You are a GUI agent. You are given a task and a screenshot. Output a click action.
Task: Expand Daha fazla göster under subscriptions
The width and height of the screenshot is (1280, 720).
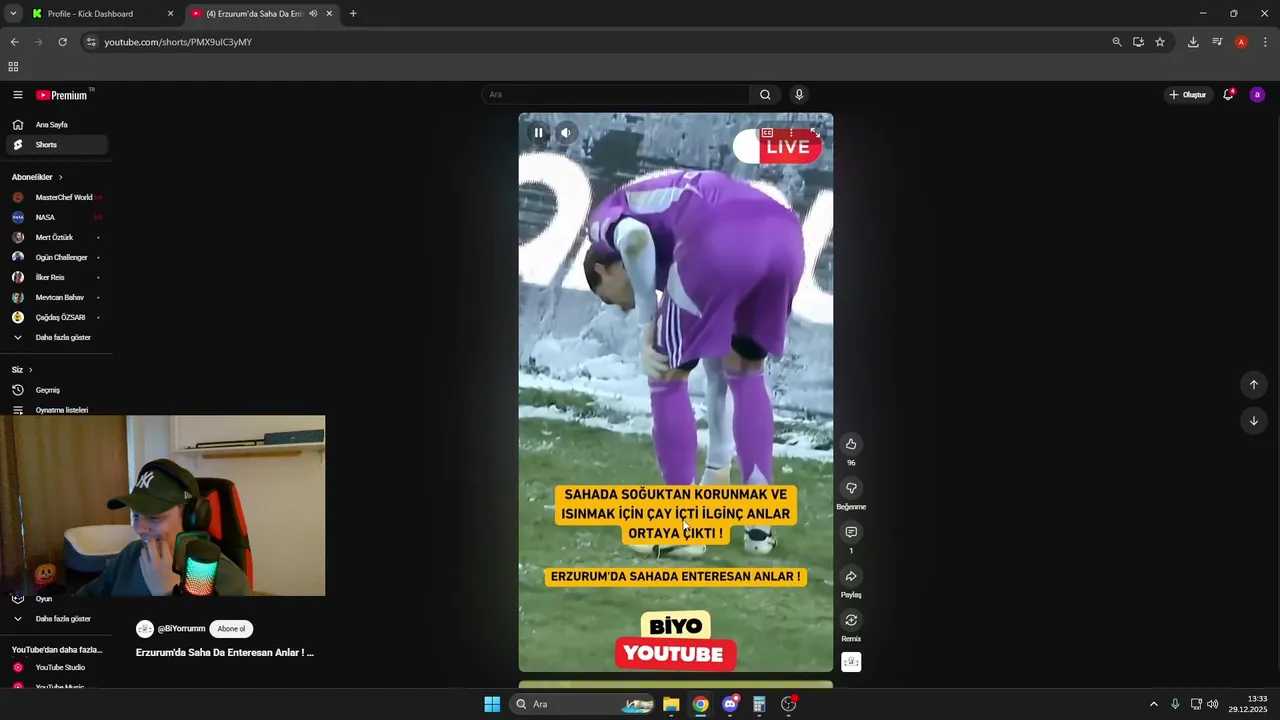(x=56, y=337)
